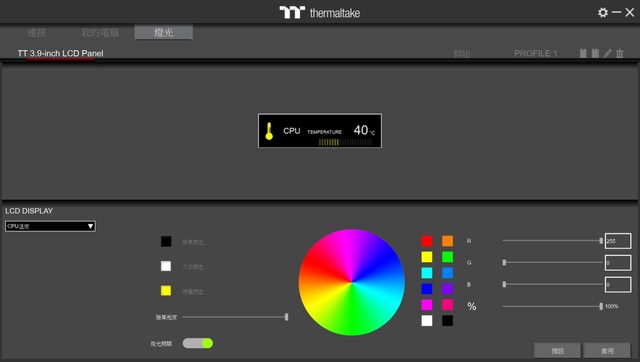Click the yellow thermometer icon in preview
Viewport: 640px width, 362px height.
click(x=269, y=131)
